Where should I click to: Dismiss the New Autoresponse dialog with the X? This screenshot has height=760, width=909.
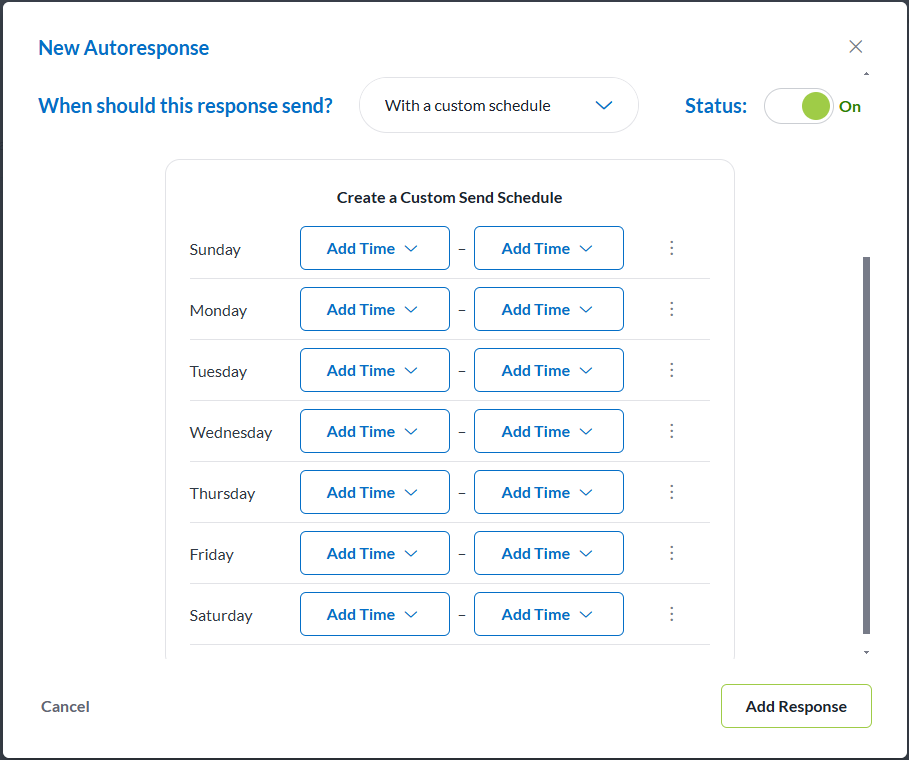856,46
